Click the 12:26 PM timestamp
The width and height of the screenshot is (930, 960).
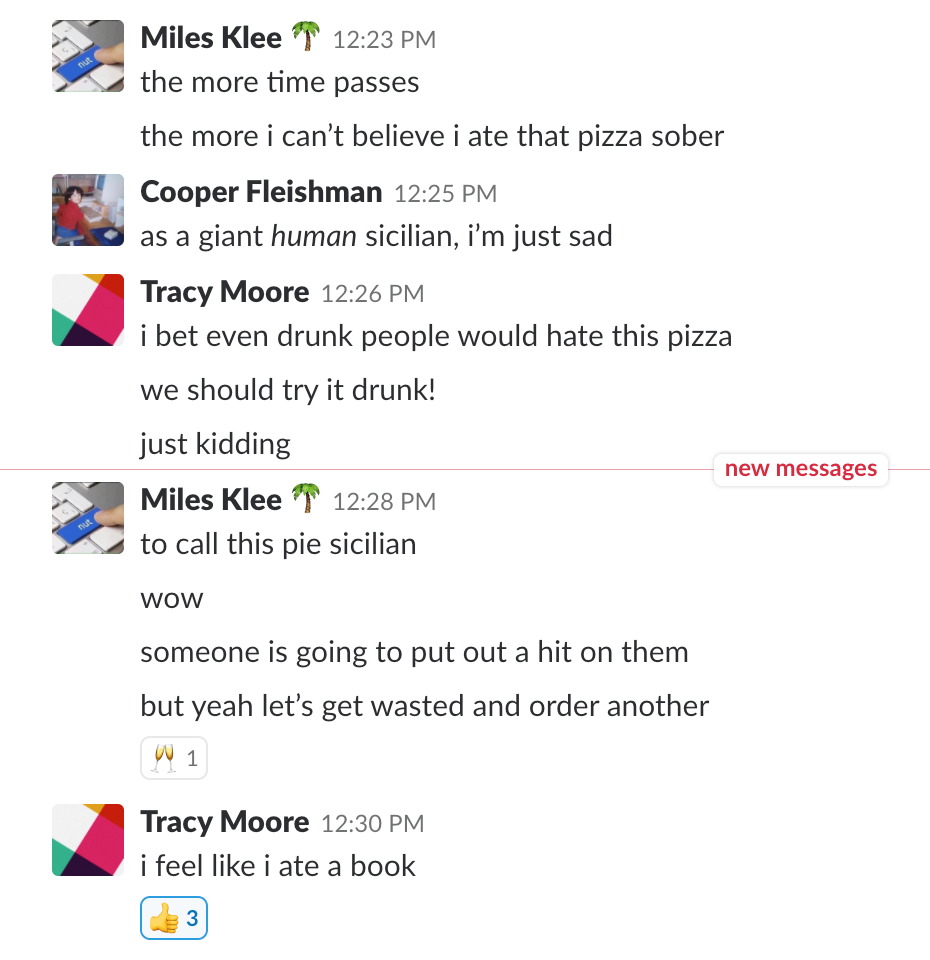tap(373, 294)
